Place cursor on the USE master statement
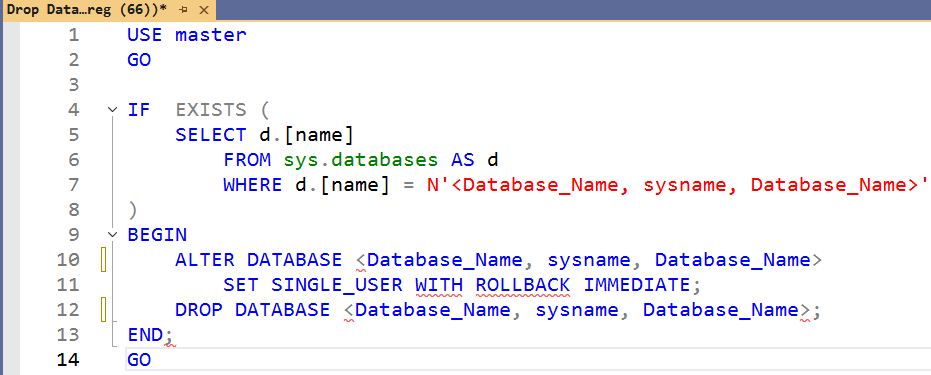The height and width of the screenshot is (375, 931). point(186,35)
